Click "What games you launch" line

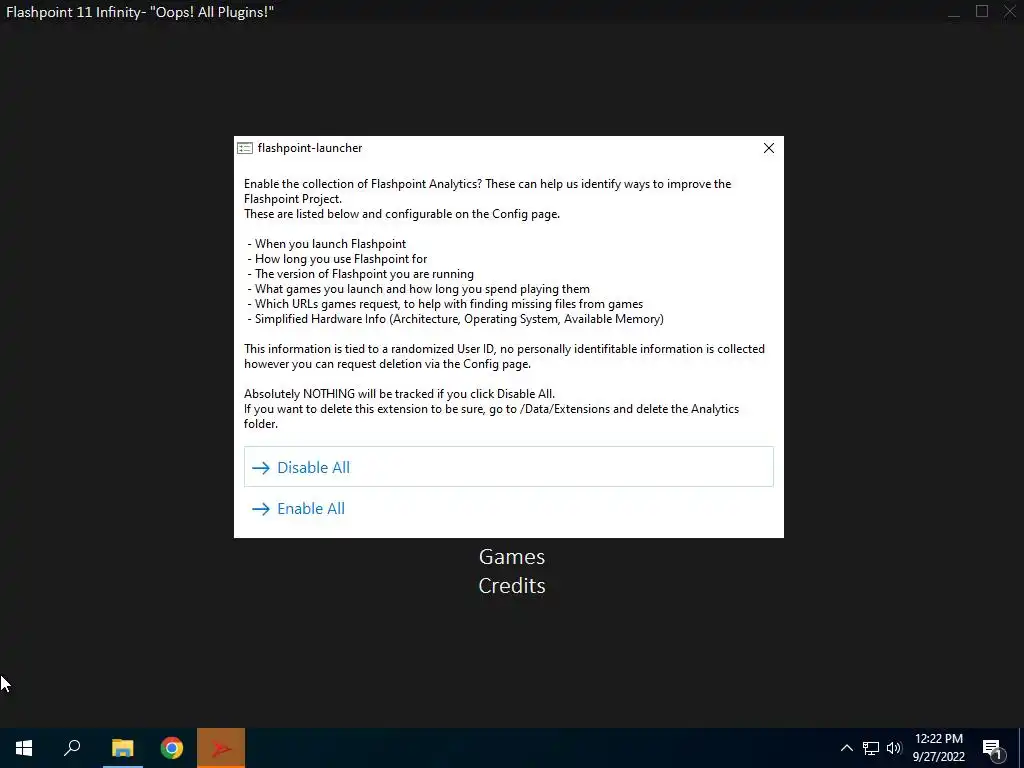click(419, 289)
